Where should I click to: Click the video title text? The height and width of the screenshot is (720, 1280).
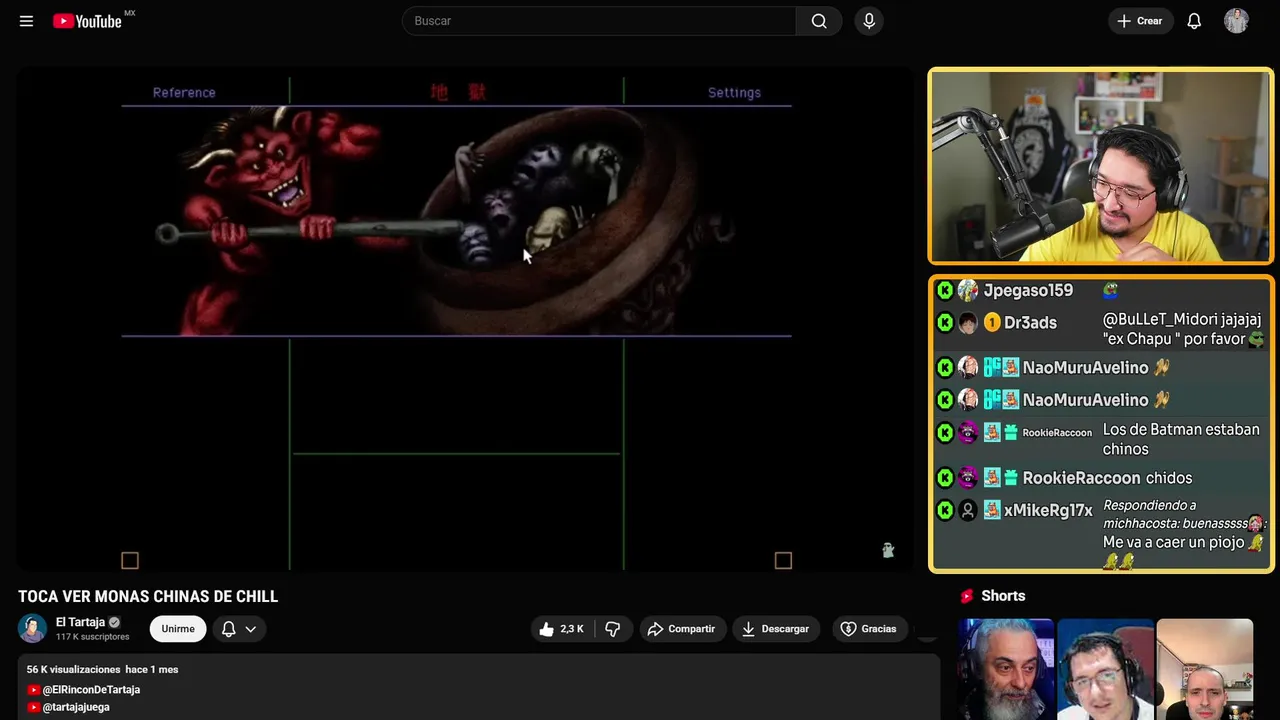pos(148,597)
